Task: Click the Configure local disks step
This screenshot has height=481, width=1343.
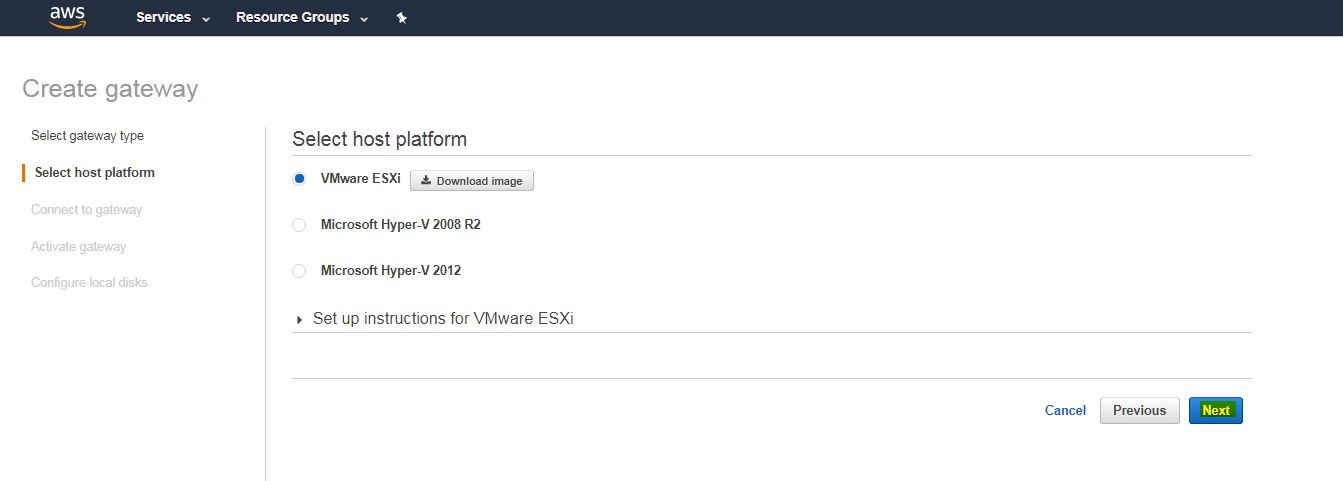Action: point(89,283)
